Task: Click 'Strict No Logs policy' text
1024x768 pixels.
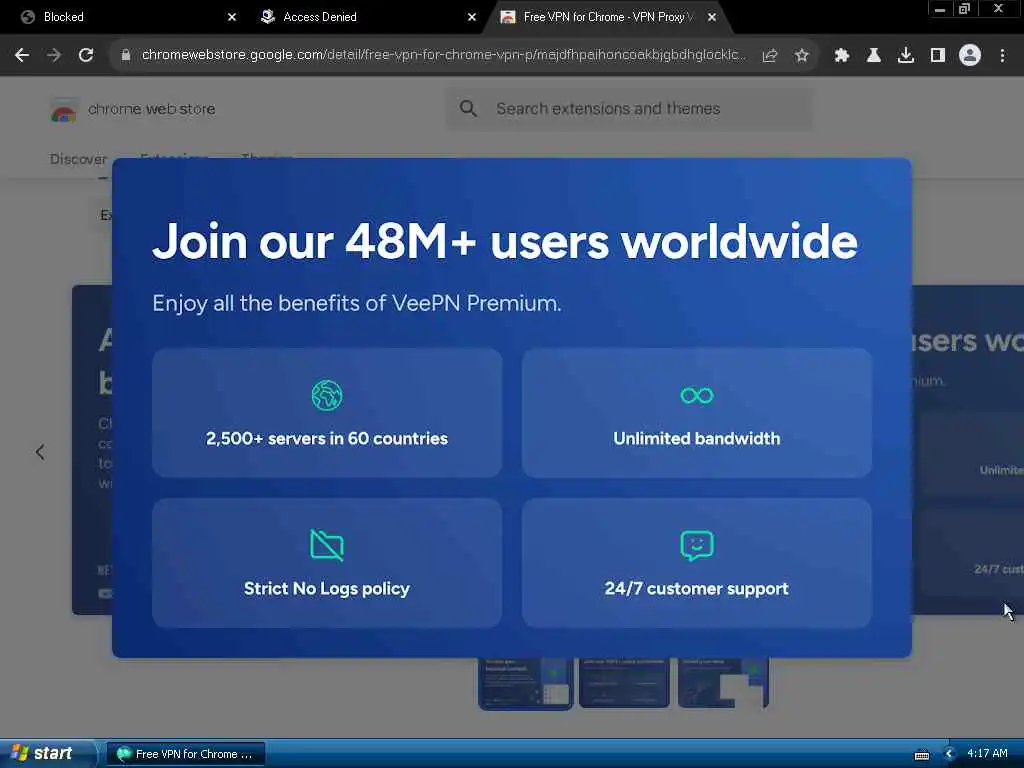Action: (327, 589)
